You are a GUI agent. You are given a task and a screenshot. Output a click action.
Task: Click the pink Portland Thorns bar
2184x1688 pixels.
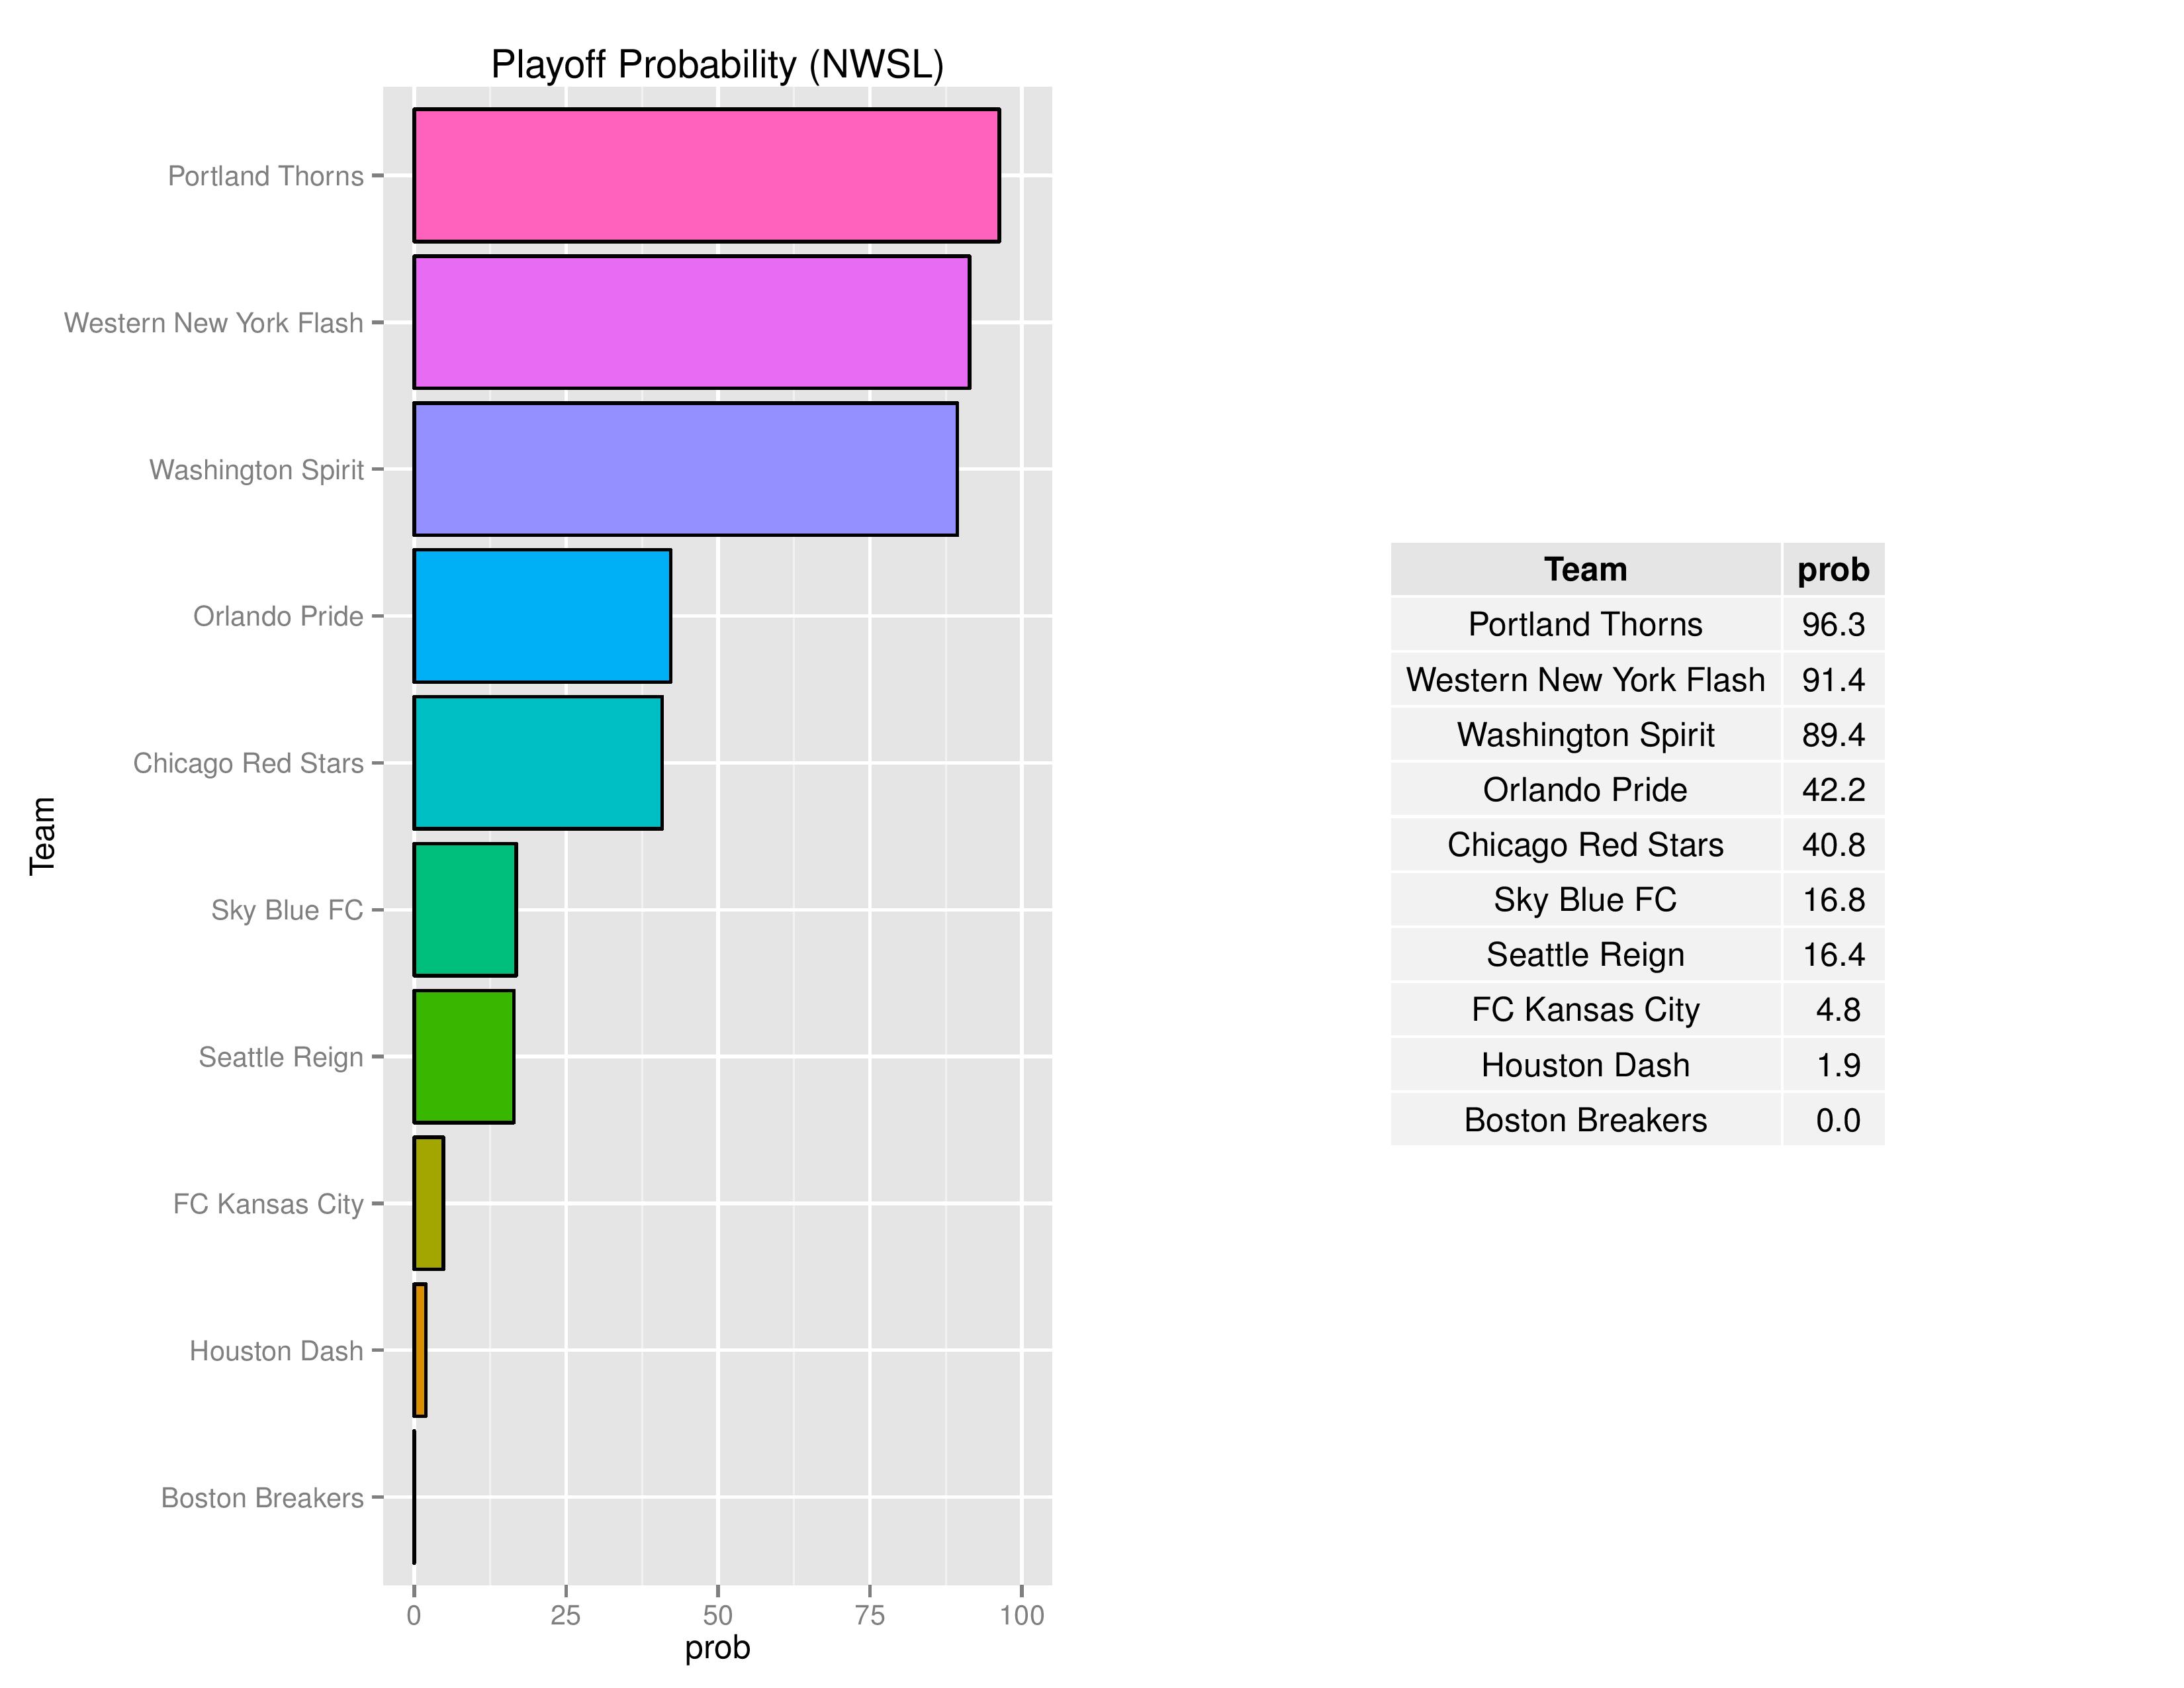pyautogui.click(x=706, y=175)
